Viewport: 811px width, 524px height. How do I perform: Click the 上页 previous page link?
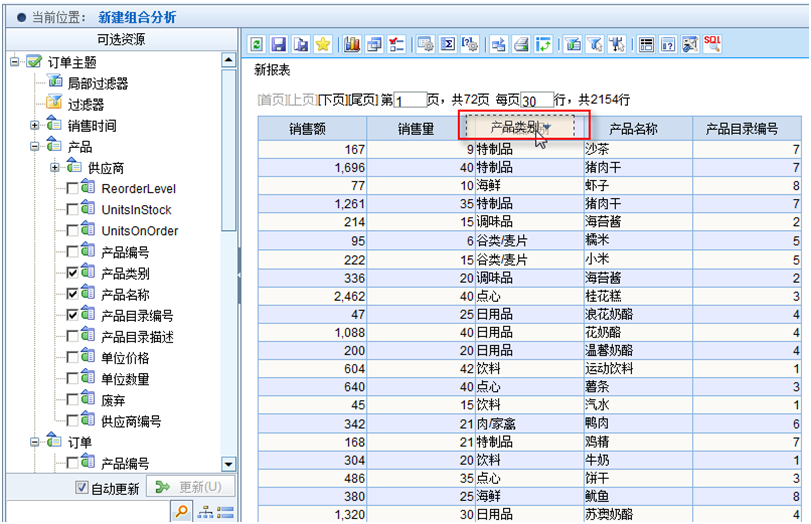(302, 99)
